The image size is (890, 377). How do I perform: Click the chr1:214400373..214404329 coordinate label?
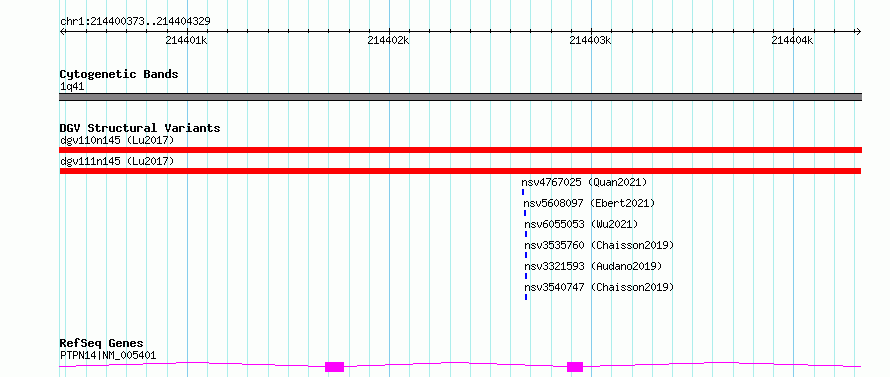click(x=135, y=21)
